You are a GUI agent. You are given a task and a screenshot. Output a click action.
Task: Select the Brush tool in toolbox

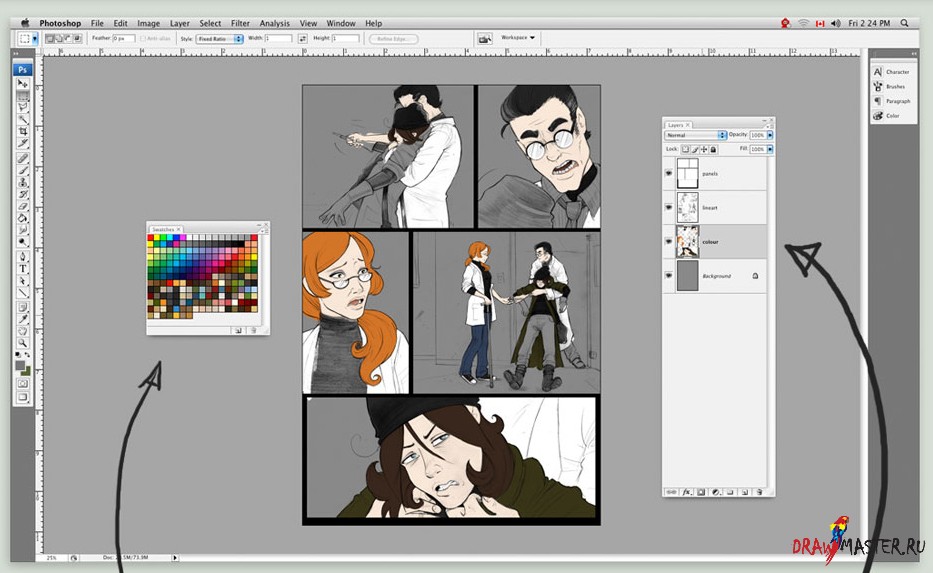[23, 170]
